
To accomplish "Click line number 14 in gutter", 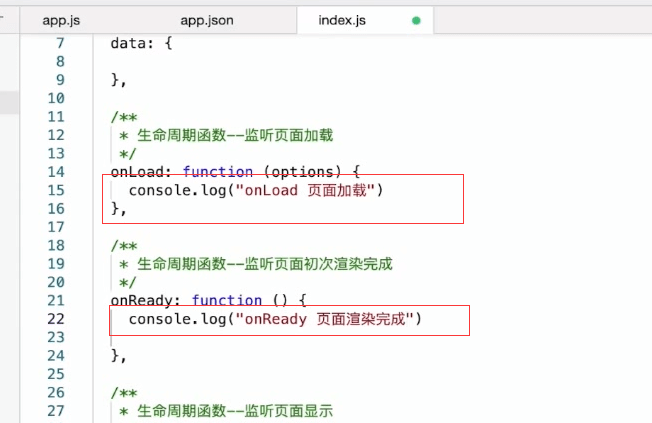I will tap(56, 172).
